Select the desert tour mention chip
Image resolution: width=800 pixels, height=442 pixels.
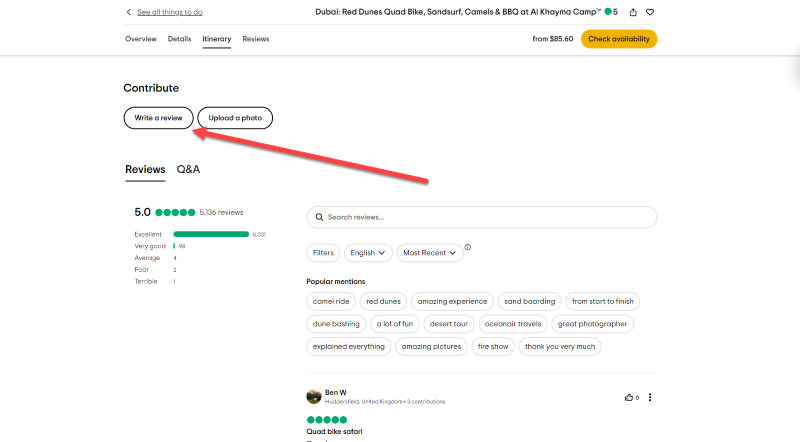coord(449,324)
